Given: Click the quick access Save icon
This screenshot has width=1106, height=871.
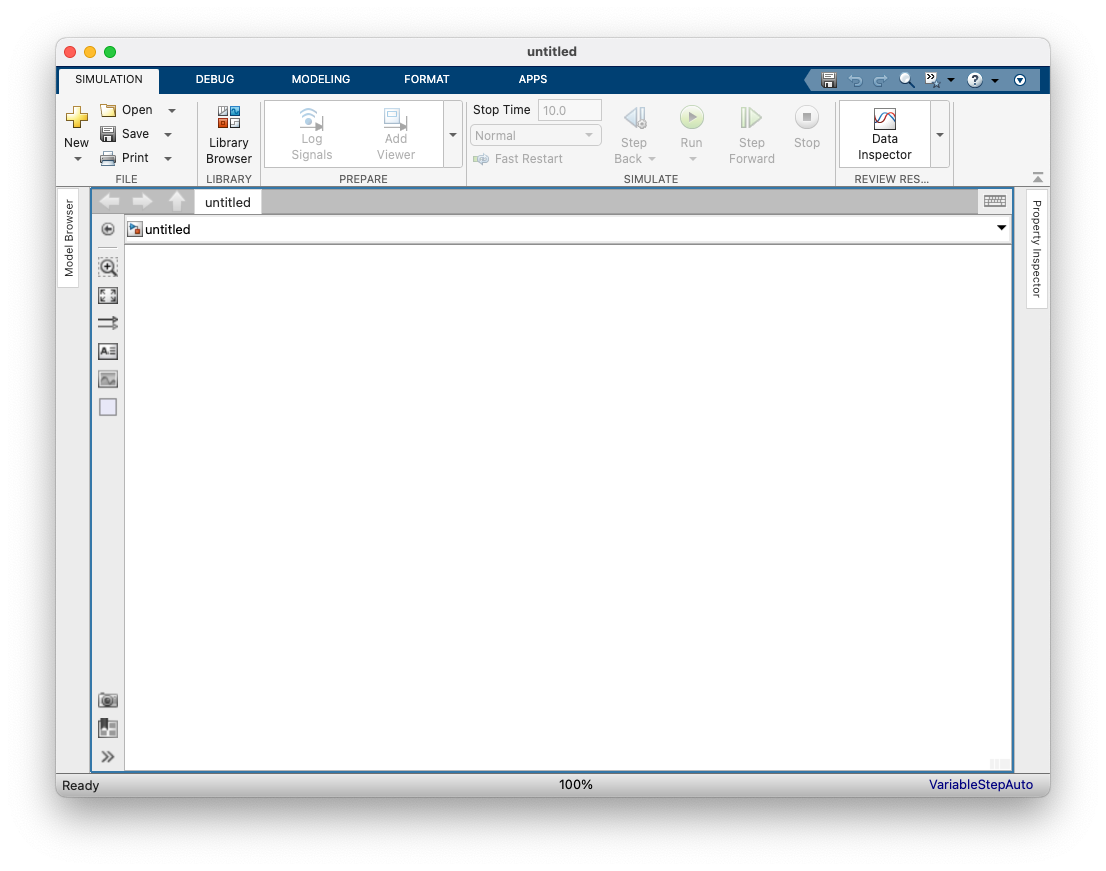Looking at the screenshot, I should 829,80.
